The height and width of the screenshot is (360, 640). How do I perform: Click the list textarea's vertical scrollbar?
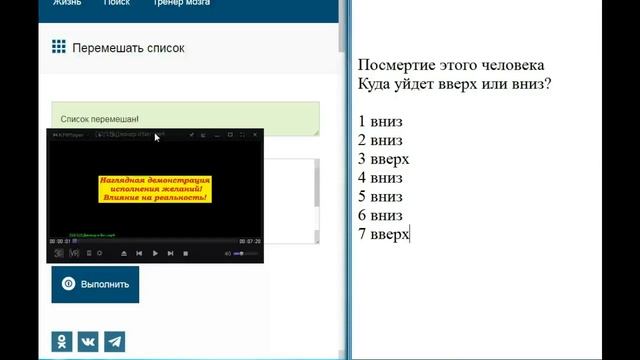(x=317, y=201)
